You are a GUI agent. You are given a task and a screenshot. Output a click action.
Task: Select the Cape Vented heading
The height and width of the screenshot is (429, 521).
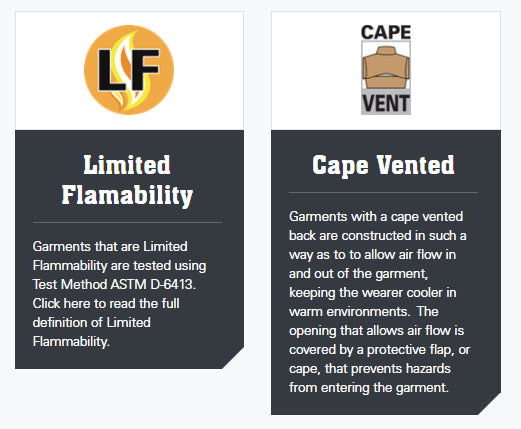coord(383,165)
